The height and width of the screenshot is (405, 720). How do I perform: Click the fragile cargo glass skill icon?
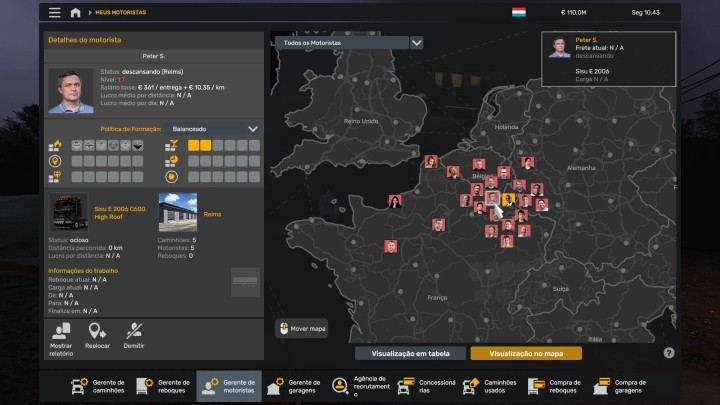tap(171, 146)
